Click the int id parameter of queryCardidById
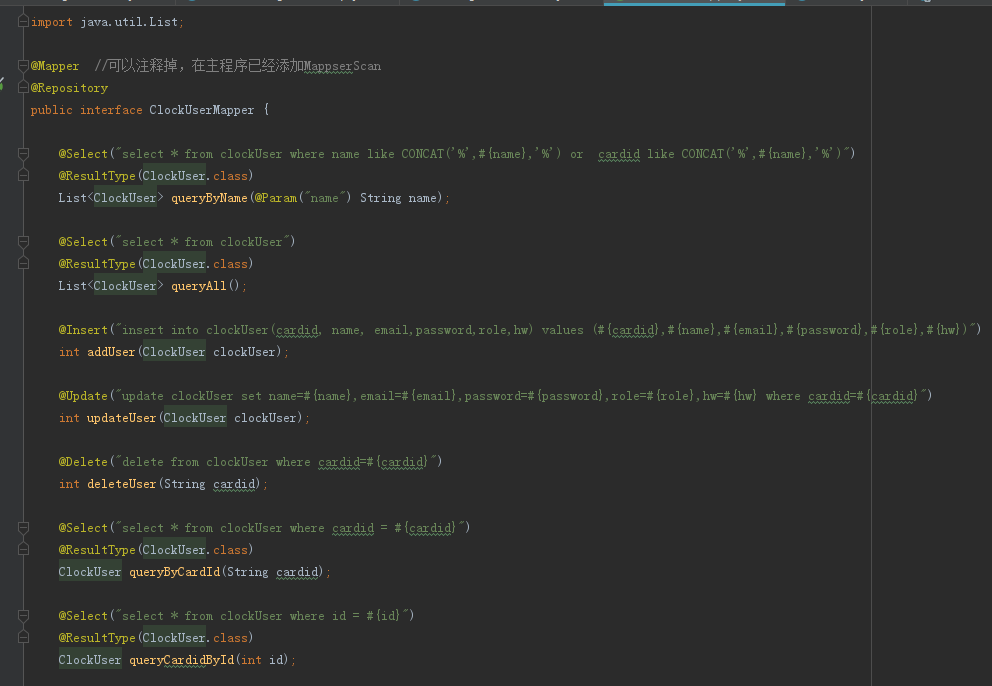The height and width of the screenshot is (686, 992). 262,660
